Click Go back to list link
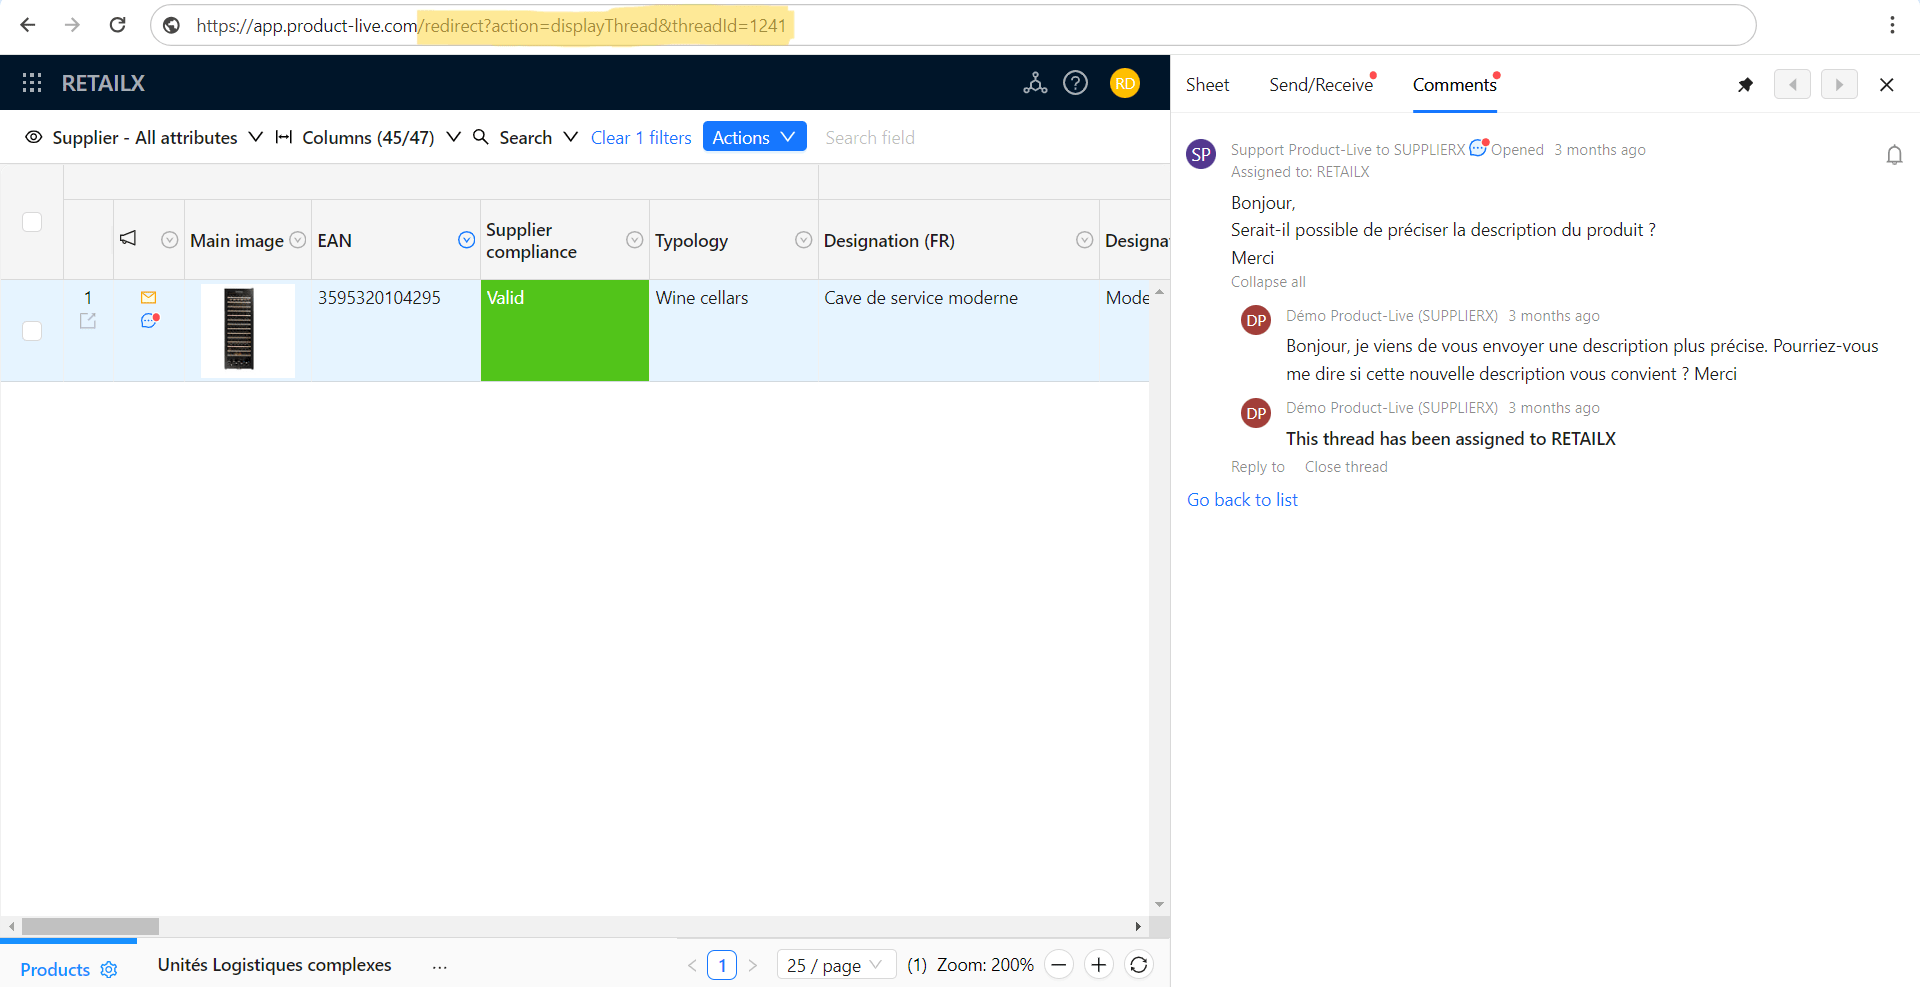This screenshot has width=1920, height=987. pos(1242,500)
